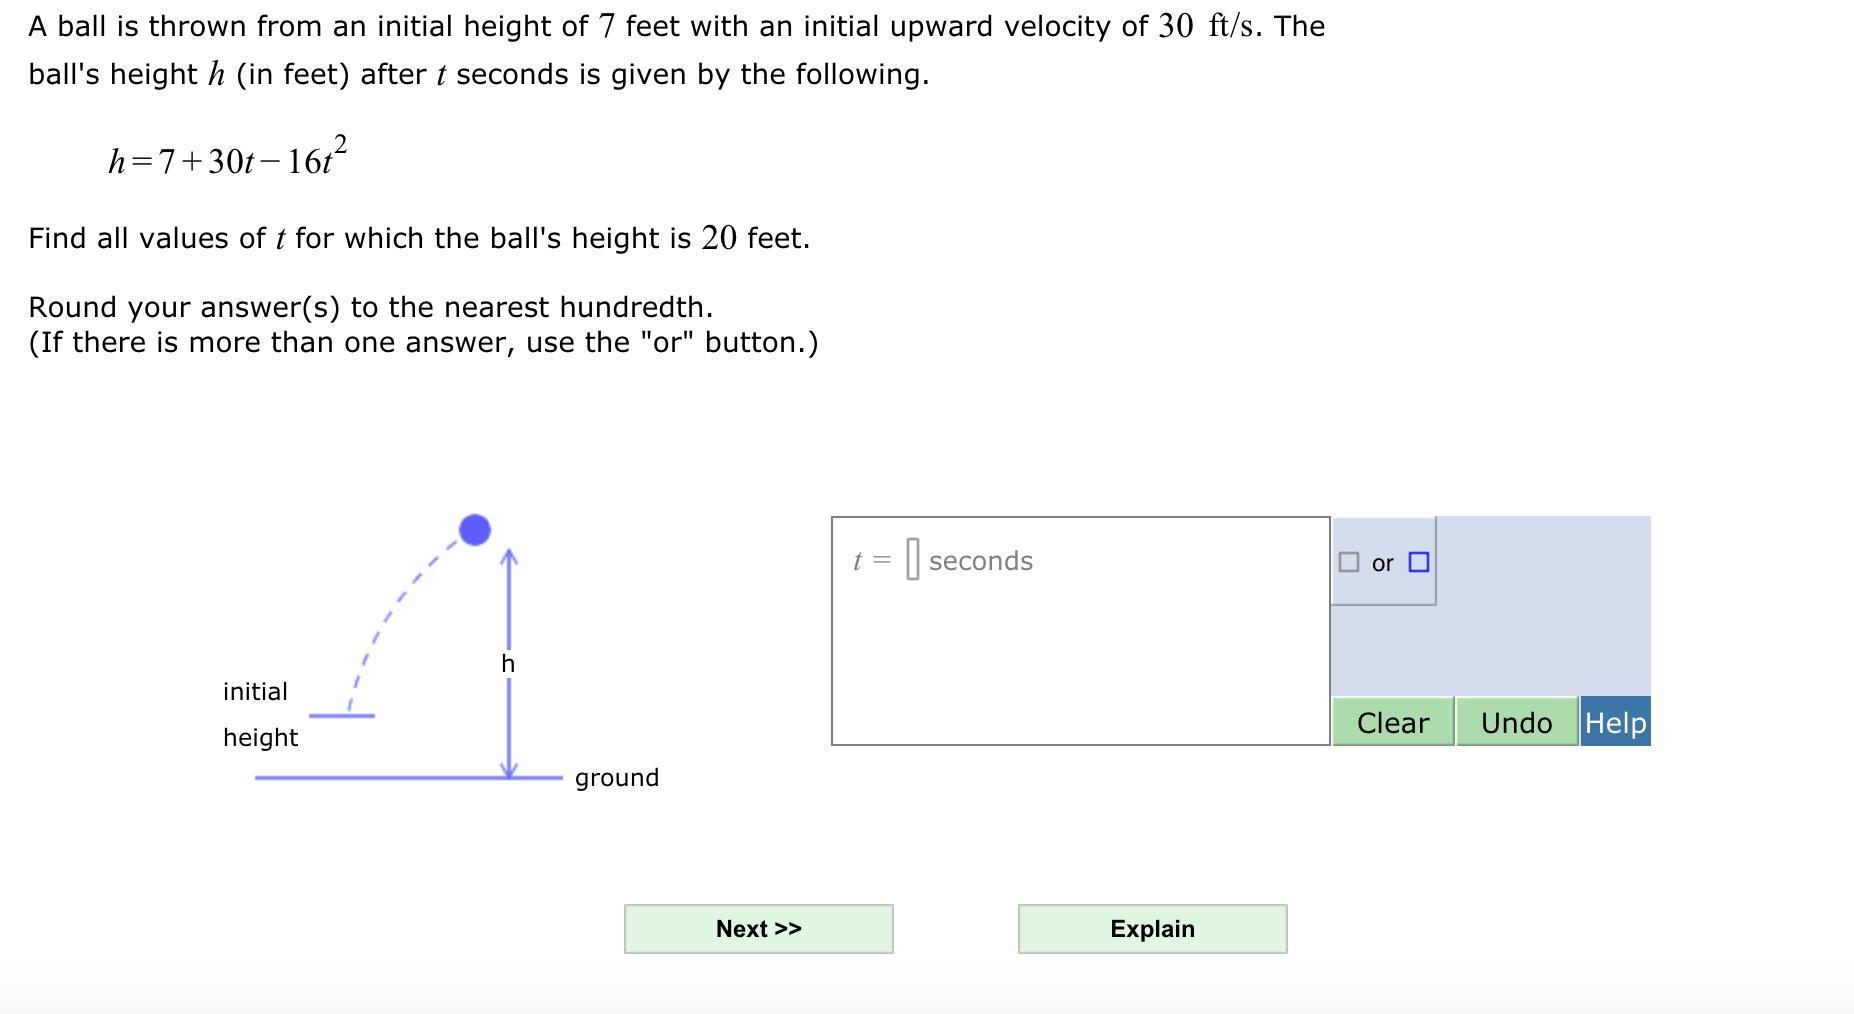Click the "h" label on the height arrow
This screenshot has height=1014, width=1854.
tap(508, 664)
